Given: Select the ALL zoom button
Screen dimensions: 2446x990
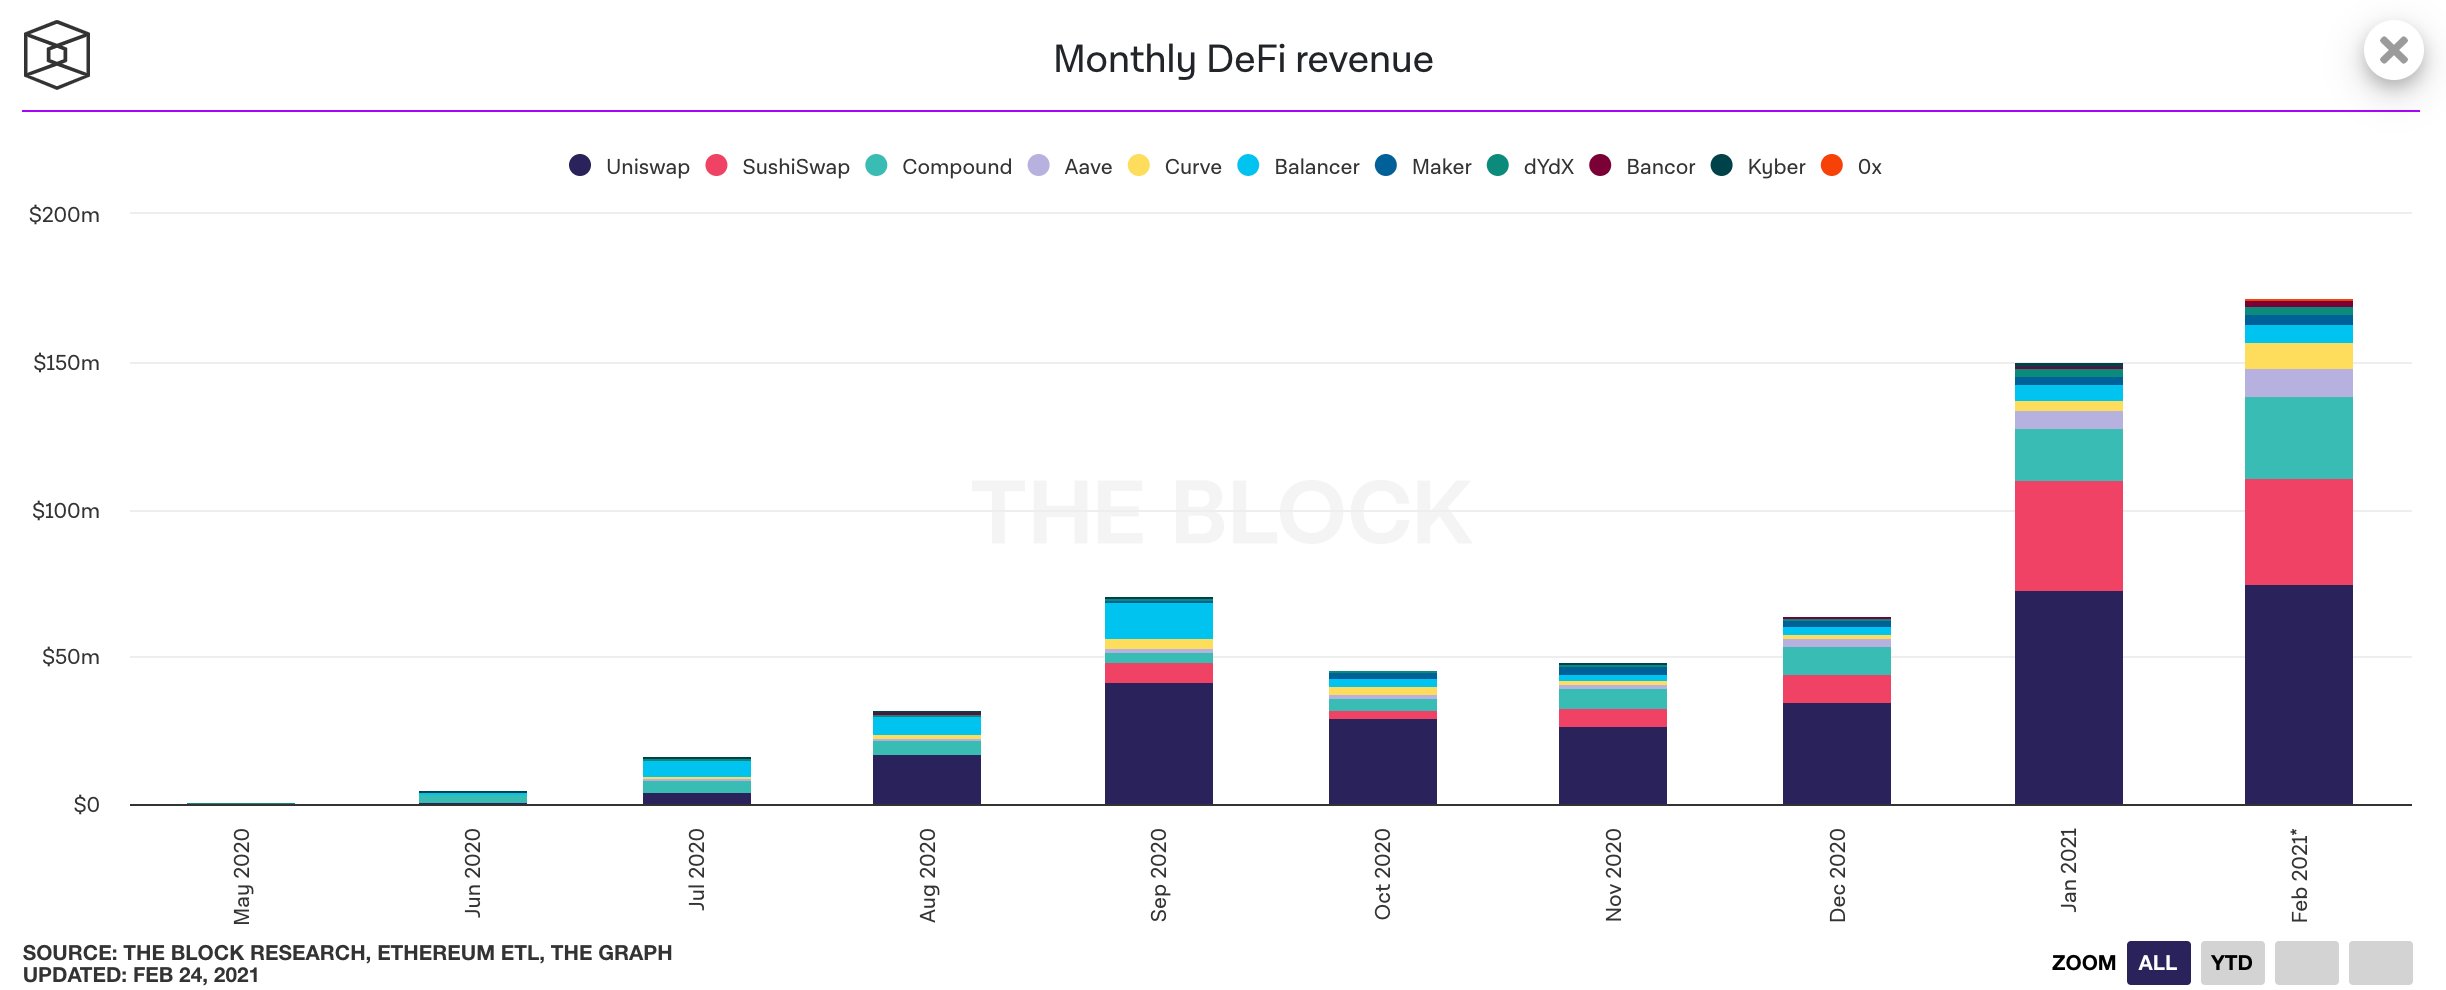Looking at the screenshot, I should pyautogui.click(x=2158, y=963).
